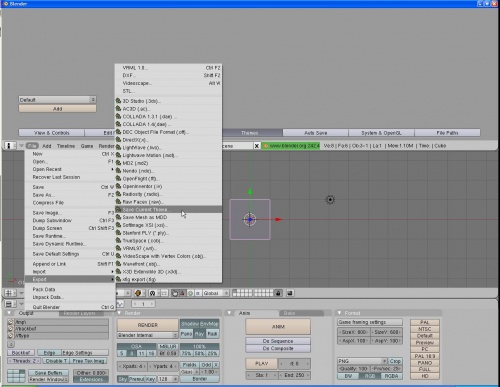Click the delete scene X button

(x=257, y=146)
